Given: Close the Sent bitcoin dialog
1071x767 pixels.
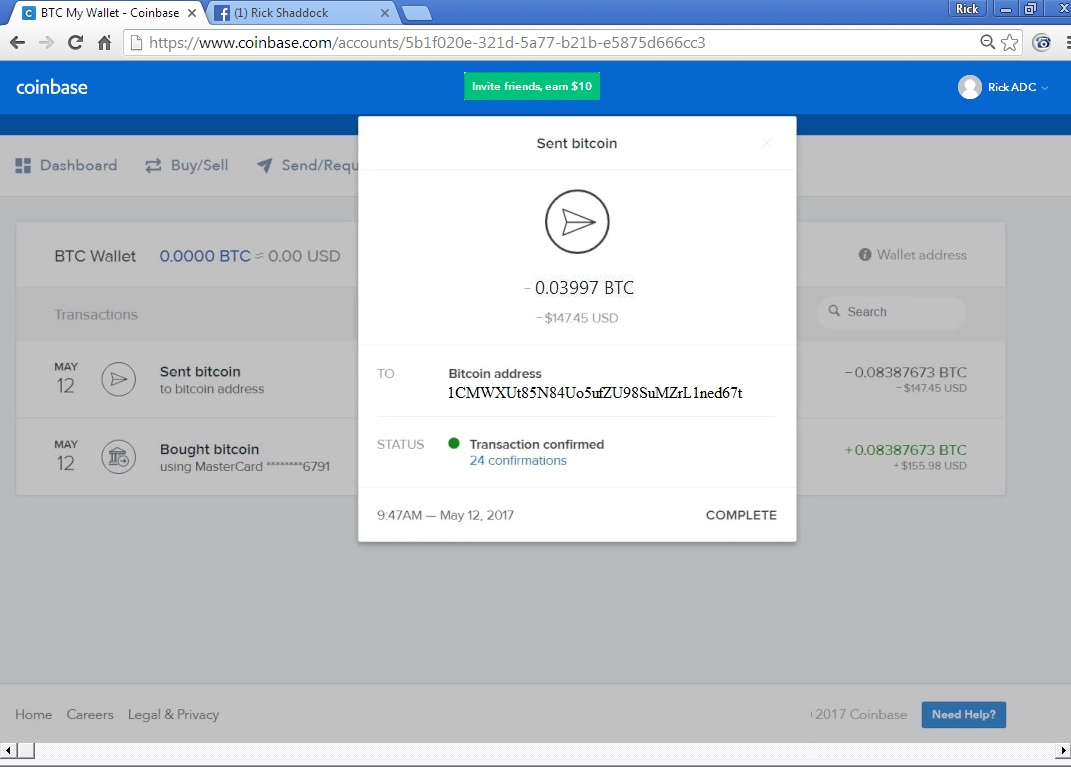Looking at the screenshot, I should [x=767, y=143].
